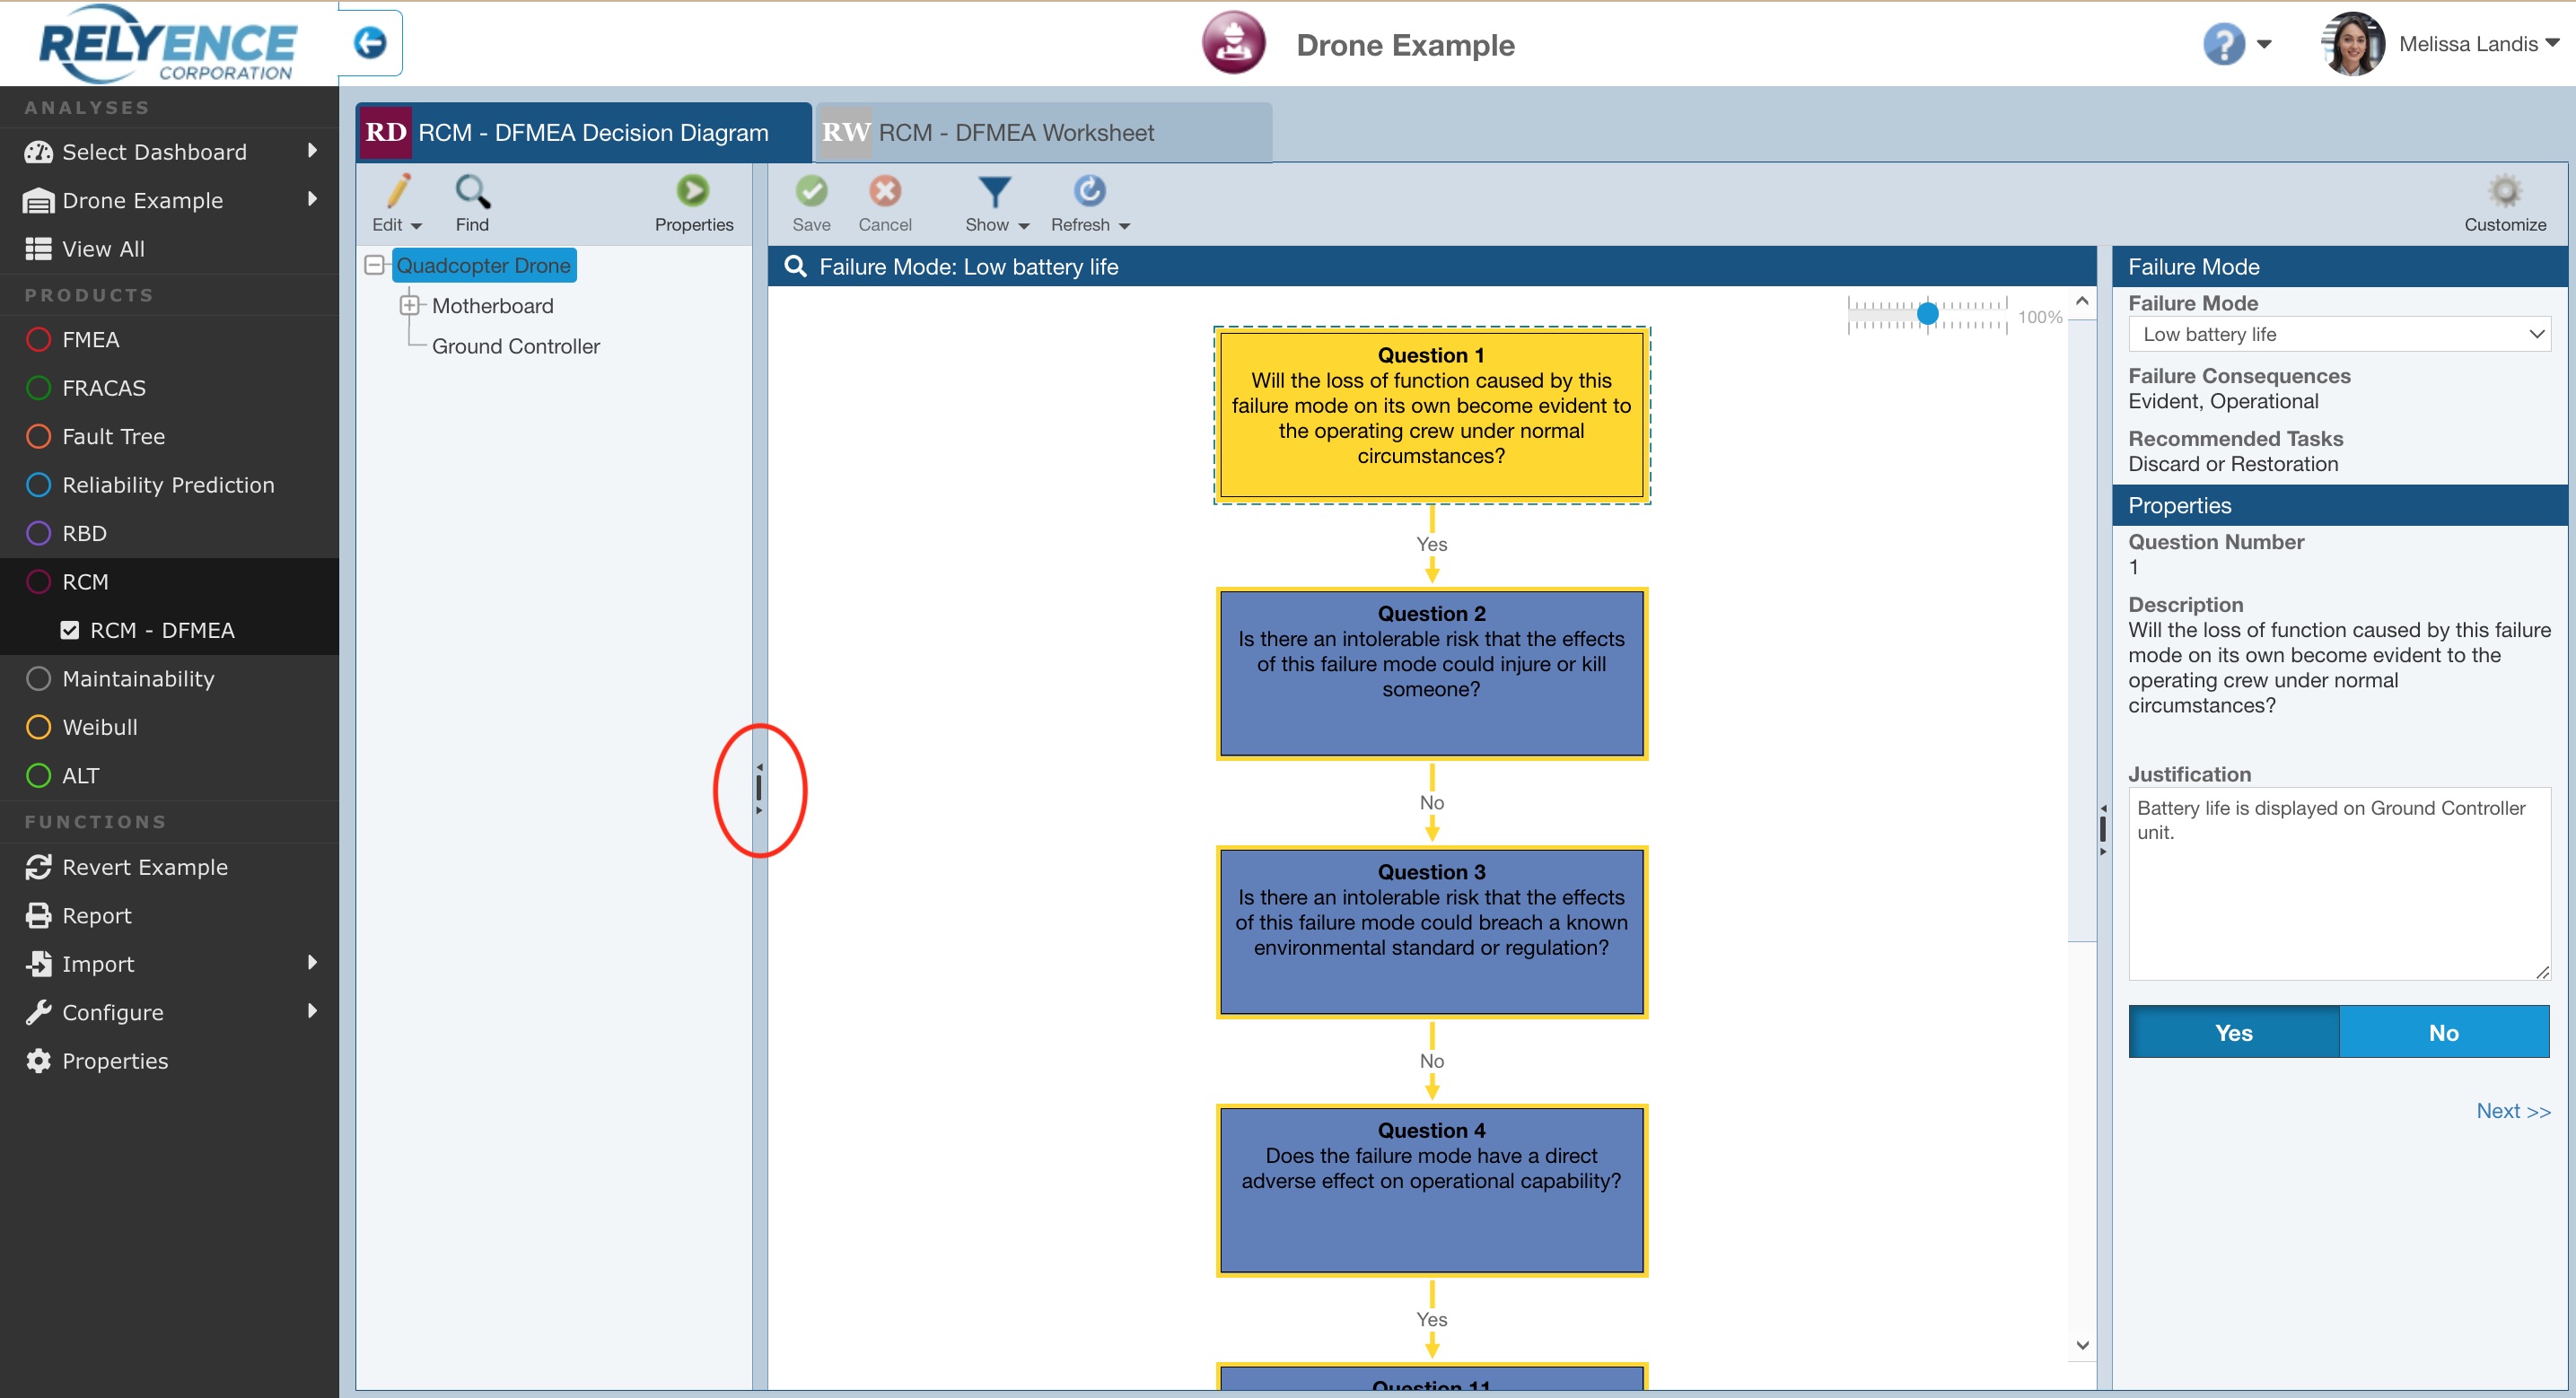Open the Failure Mode dropdown
The image size is (2576, 1398).
(2338, 334)
